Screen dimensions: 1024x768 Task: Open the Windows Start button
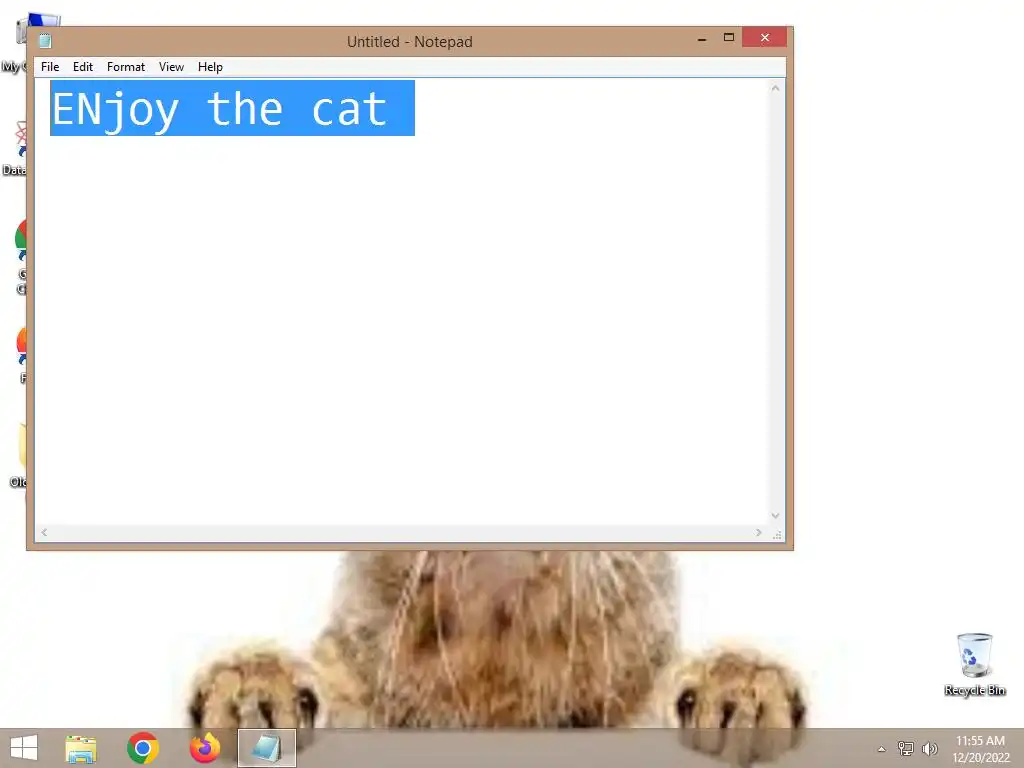(24, 748)
